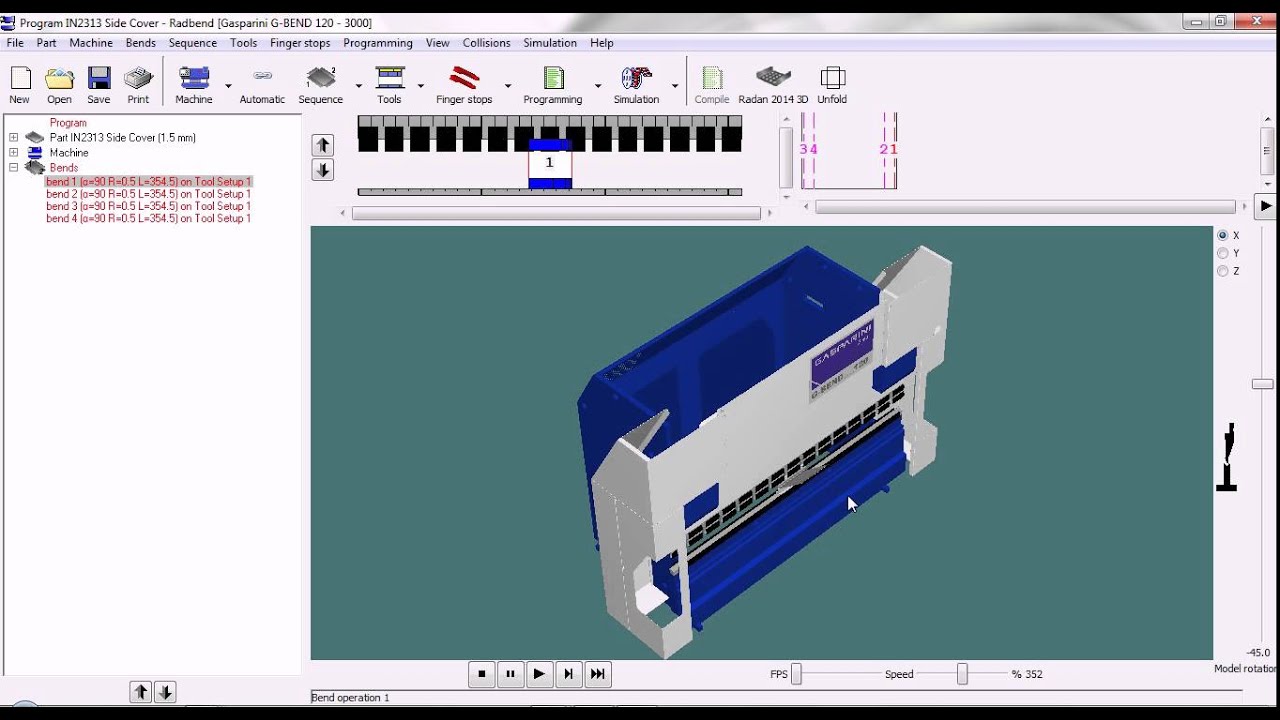Open the Finger stops menu

pos(300,43)
